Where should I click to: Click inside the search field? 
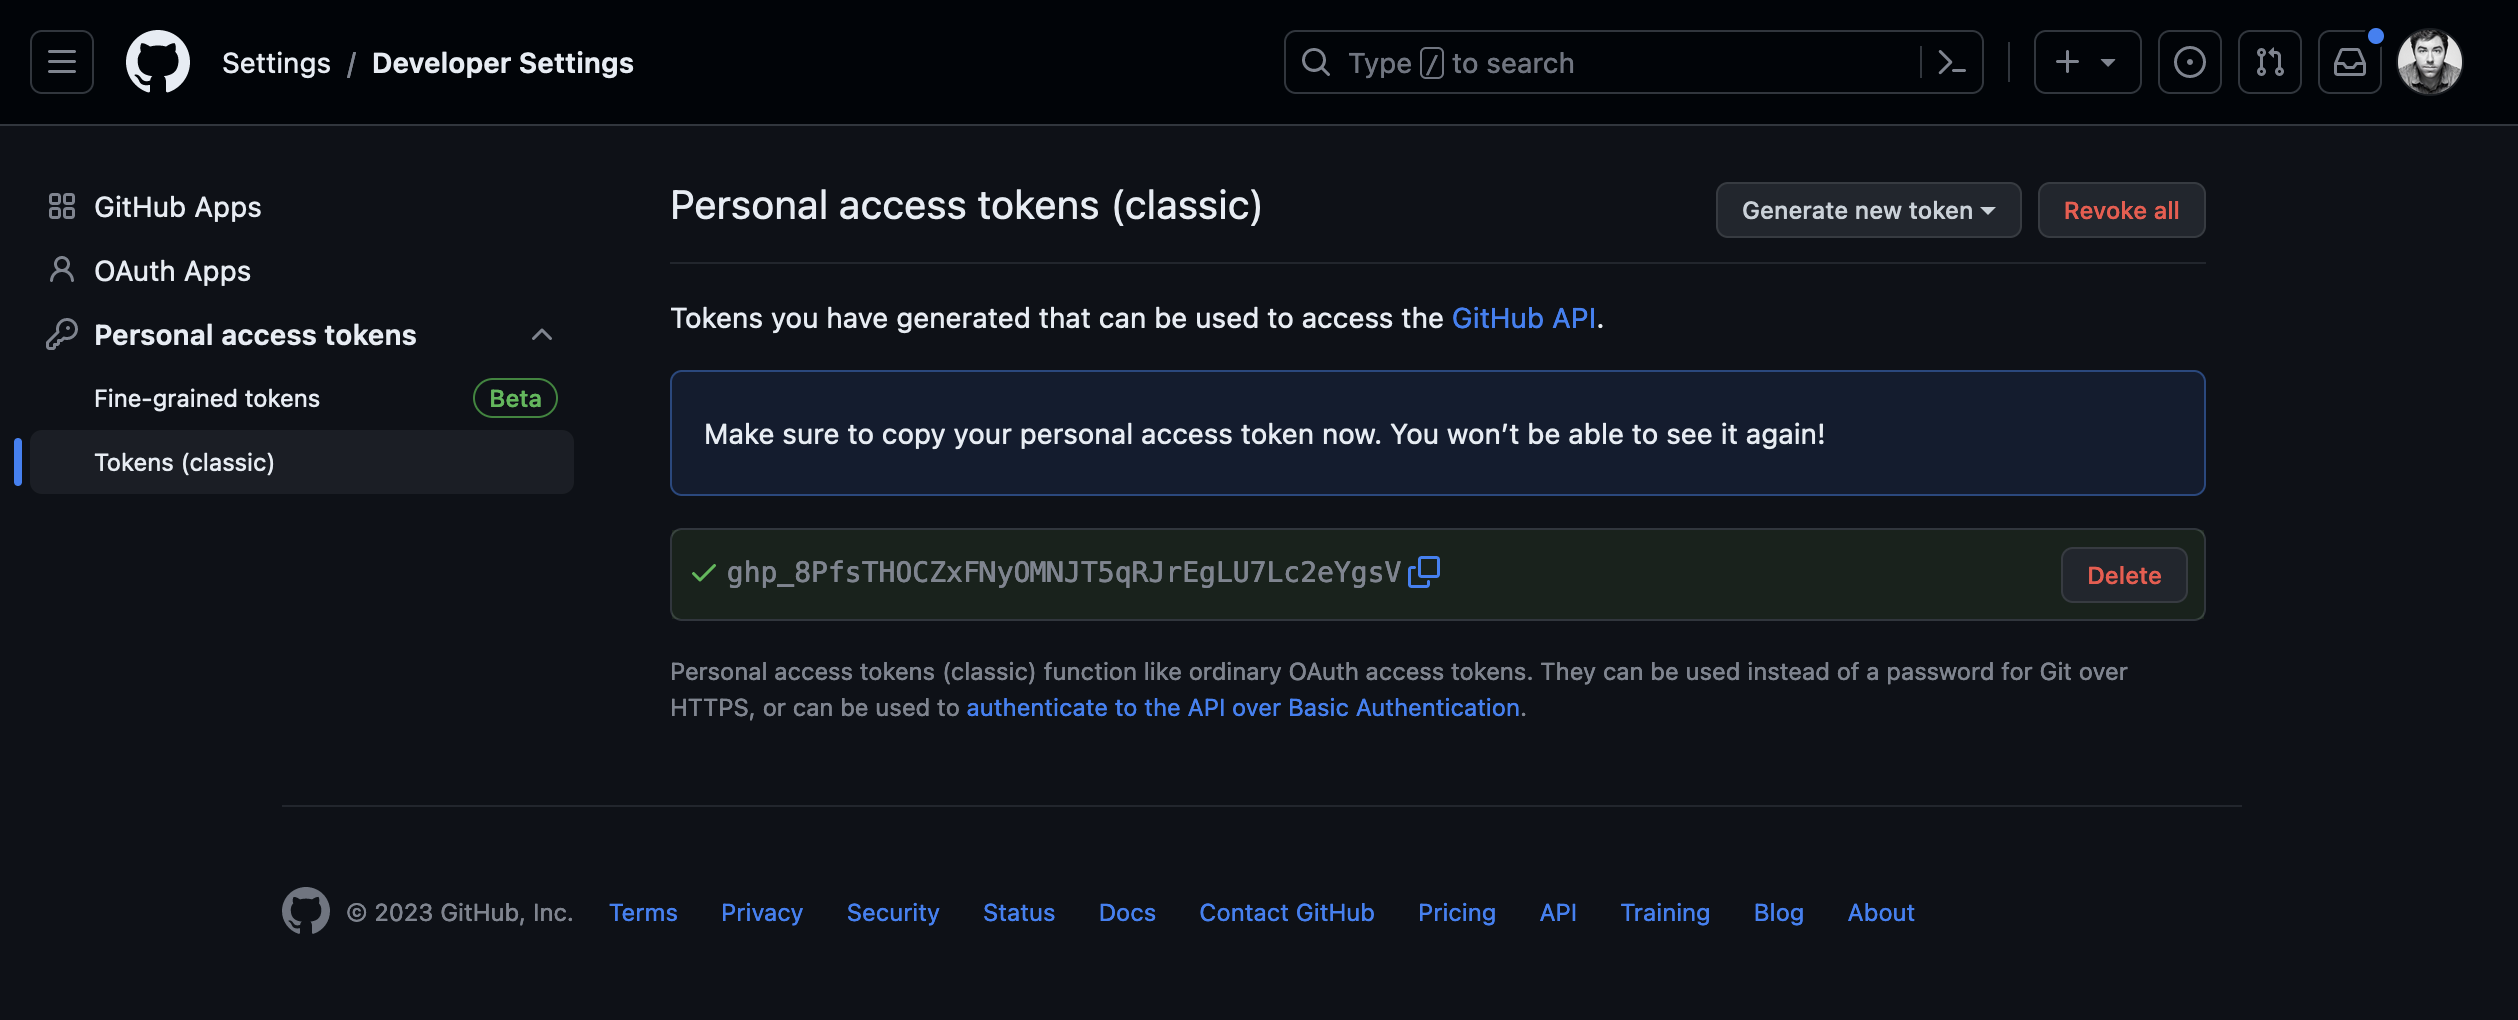[1600, 62]
